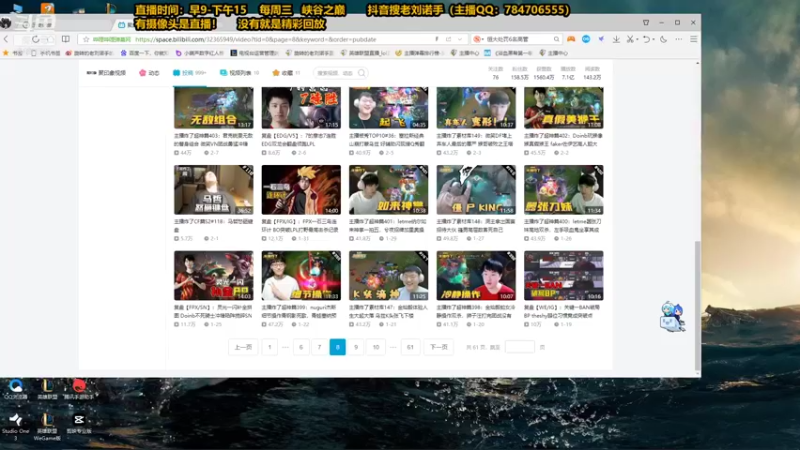800x450 pixels.
Task: Click the page vertical scrollbar thumb
Action: (697, 306)
